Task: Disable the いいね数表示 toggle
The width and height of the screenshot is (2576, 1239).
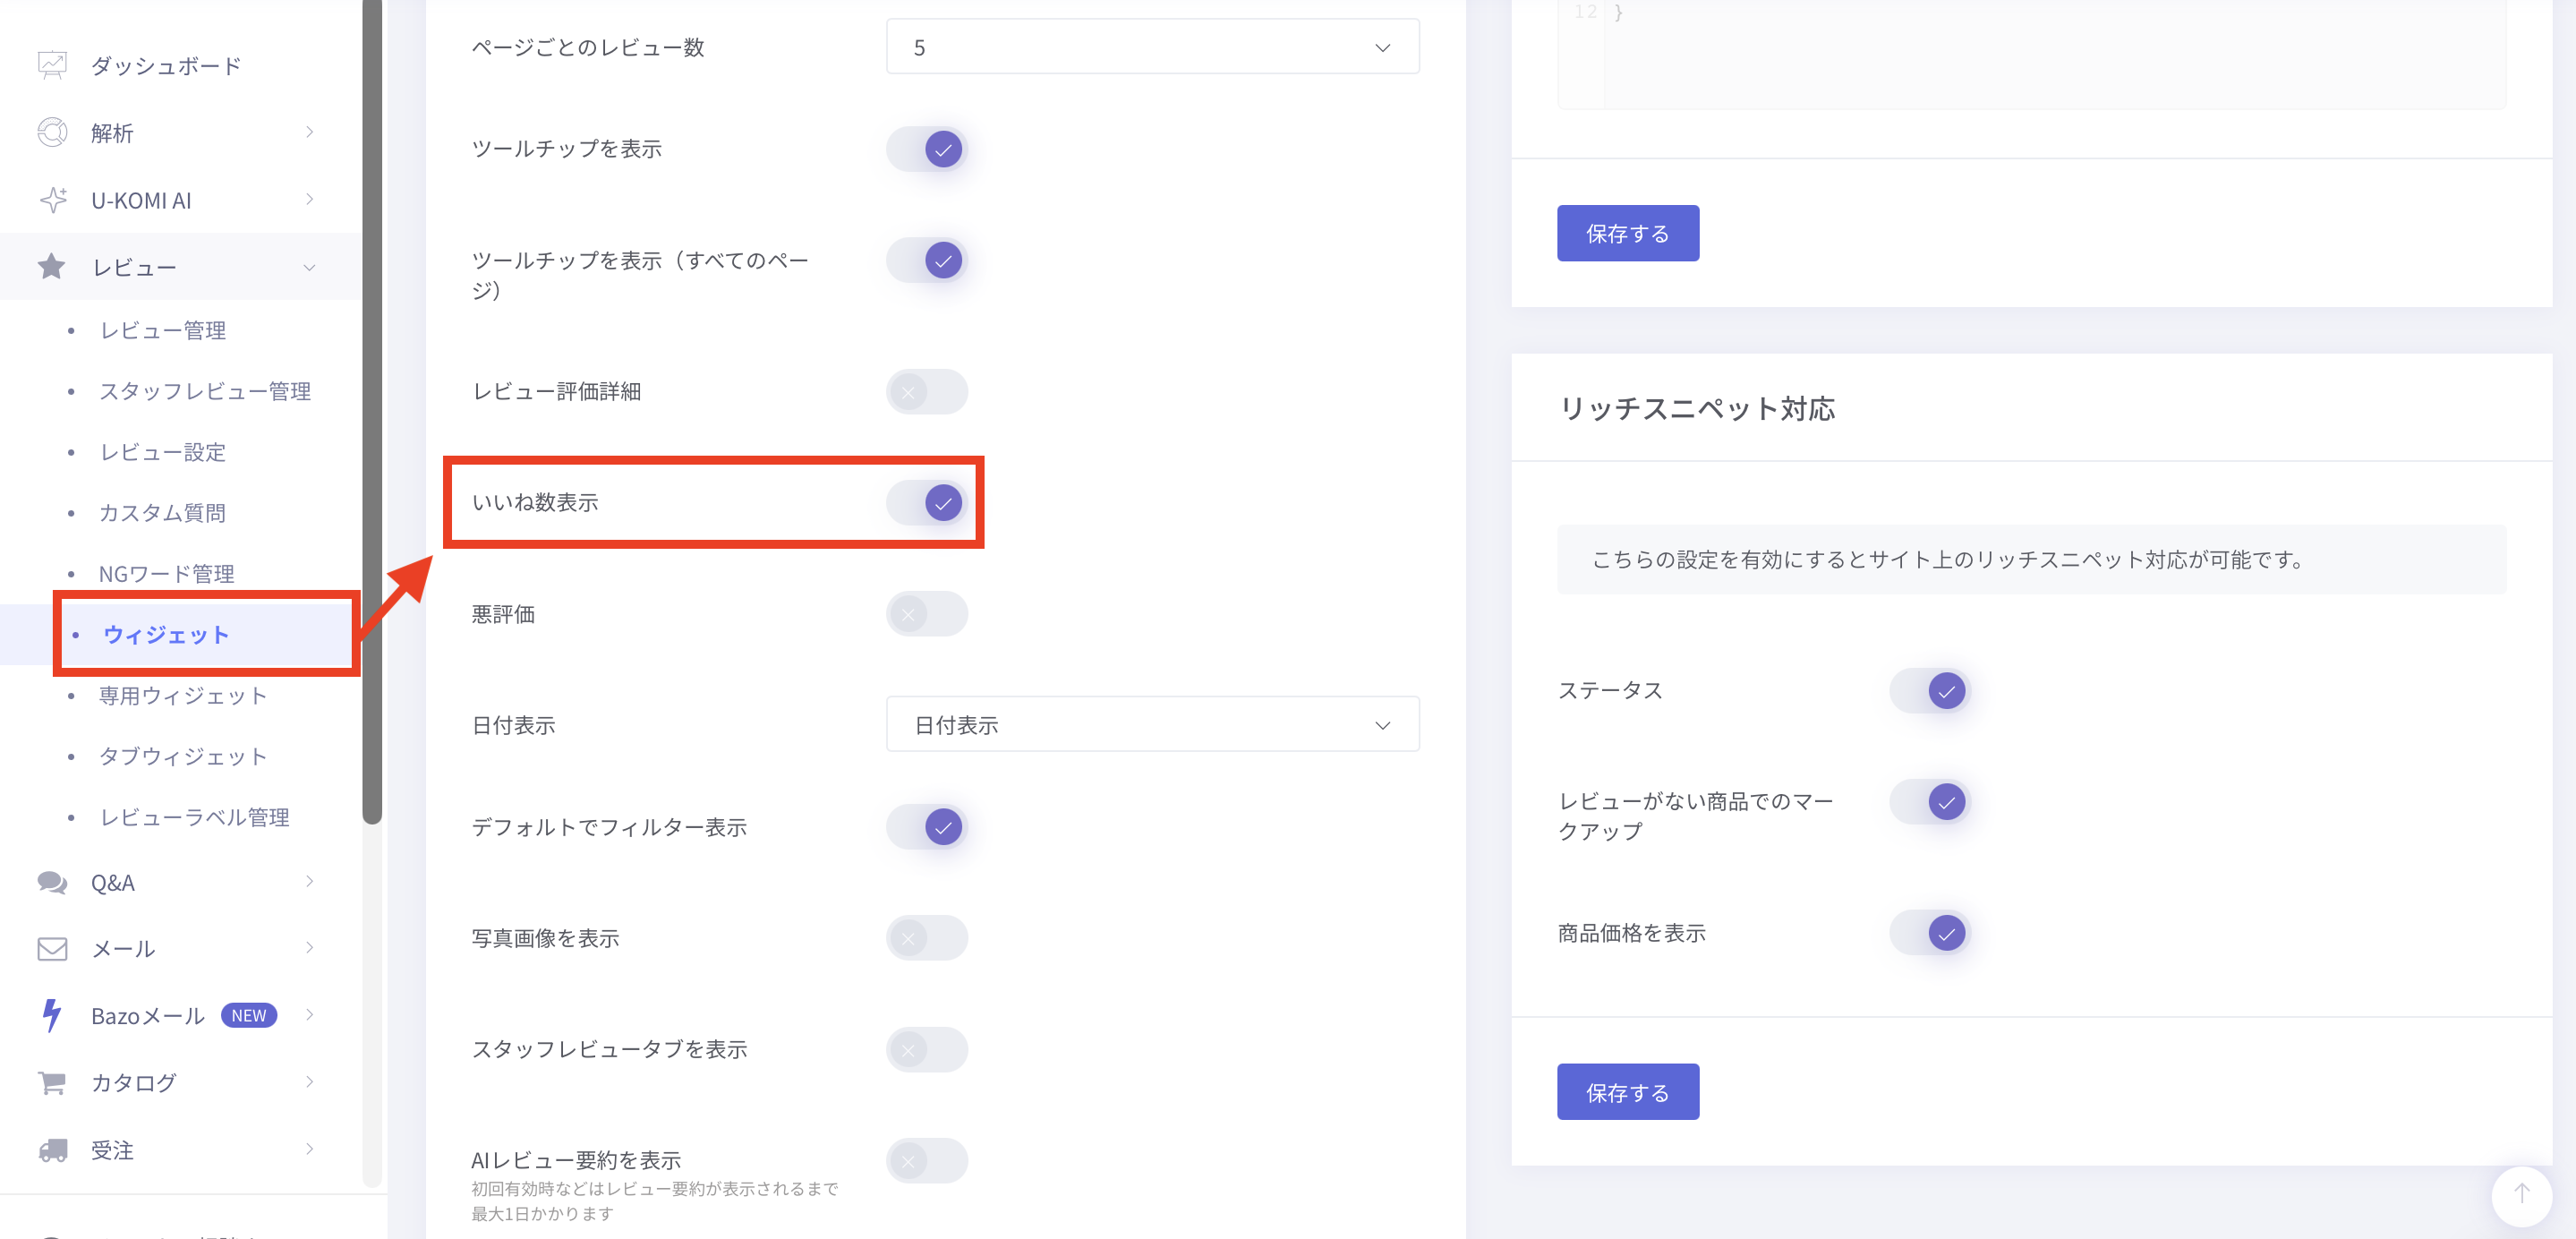Action: [927, 502]
